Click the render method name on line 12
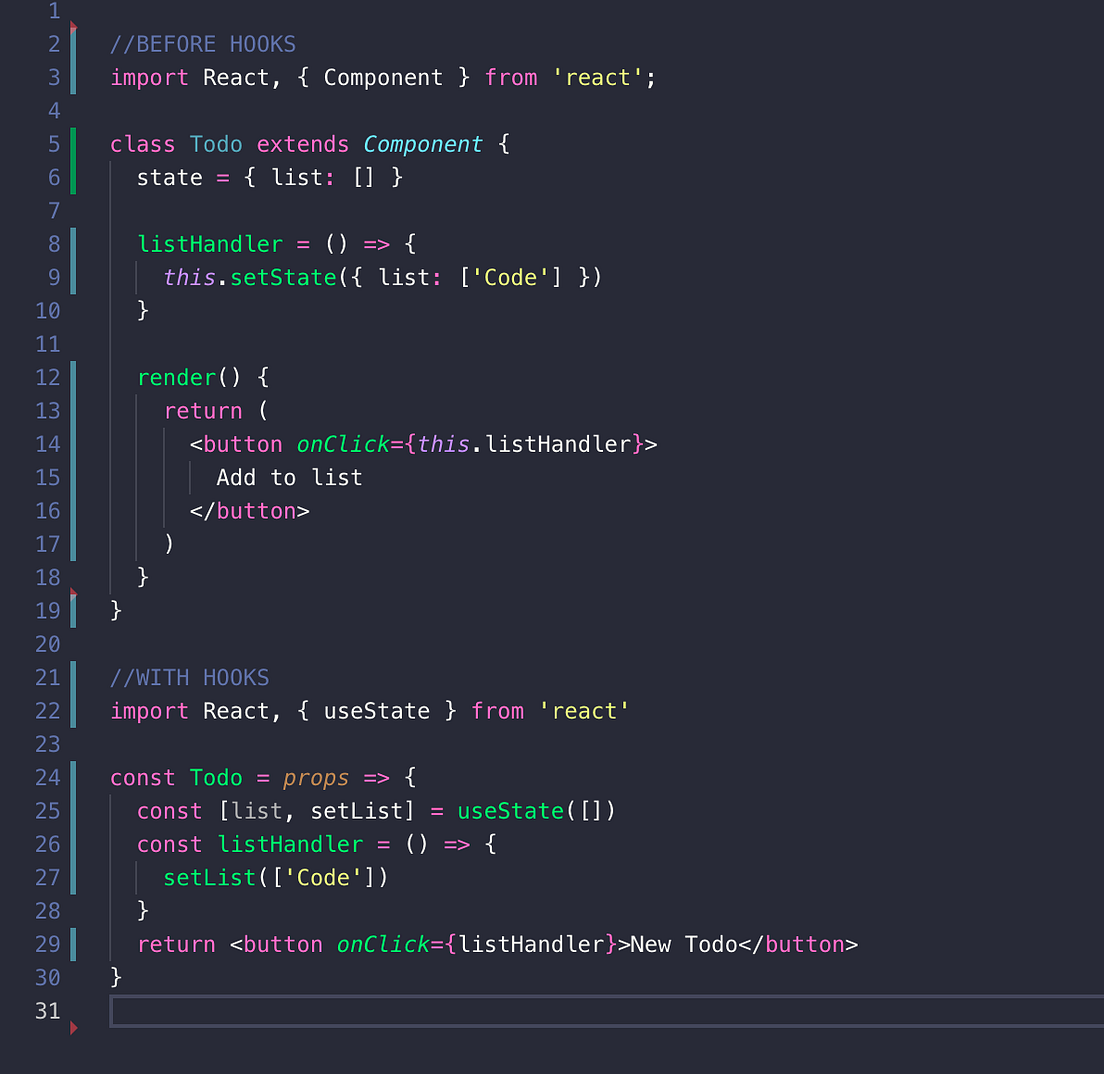1104x1074 pixels. coord(177,377)
